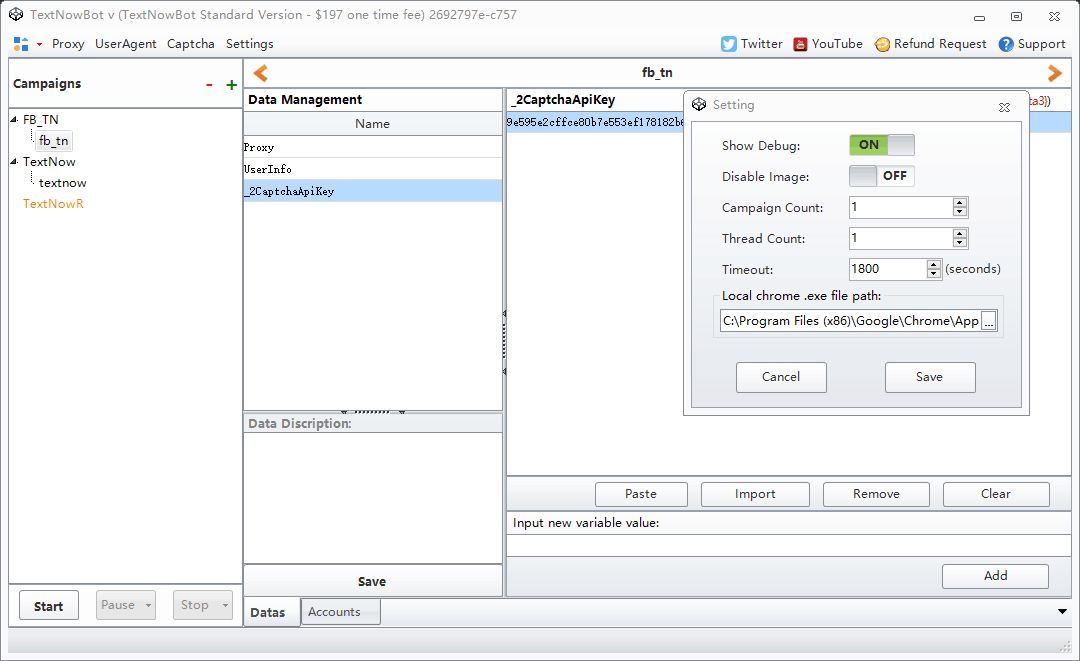Click the Campaign Count input field
Viewport: 1080px width, 661px height.
(x=901, y=207)
